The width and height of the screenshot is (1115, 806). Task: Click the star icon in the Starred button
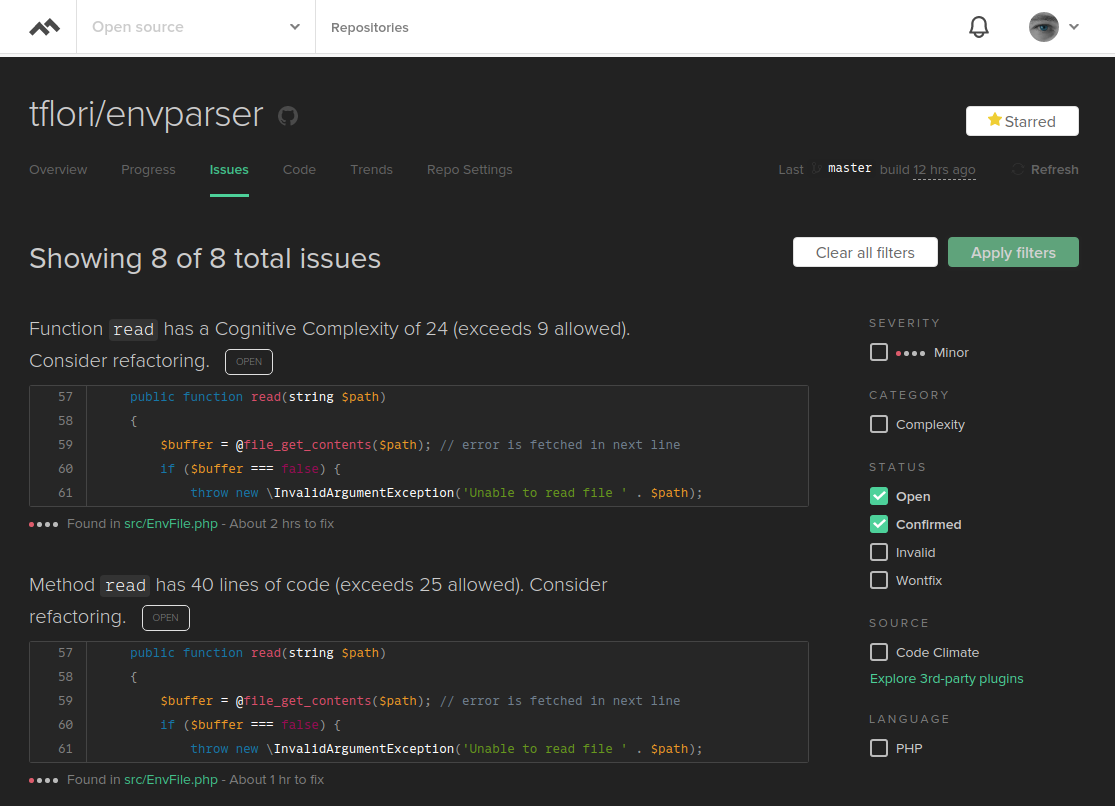(994, 120)
